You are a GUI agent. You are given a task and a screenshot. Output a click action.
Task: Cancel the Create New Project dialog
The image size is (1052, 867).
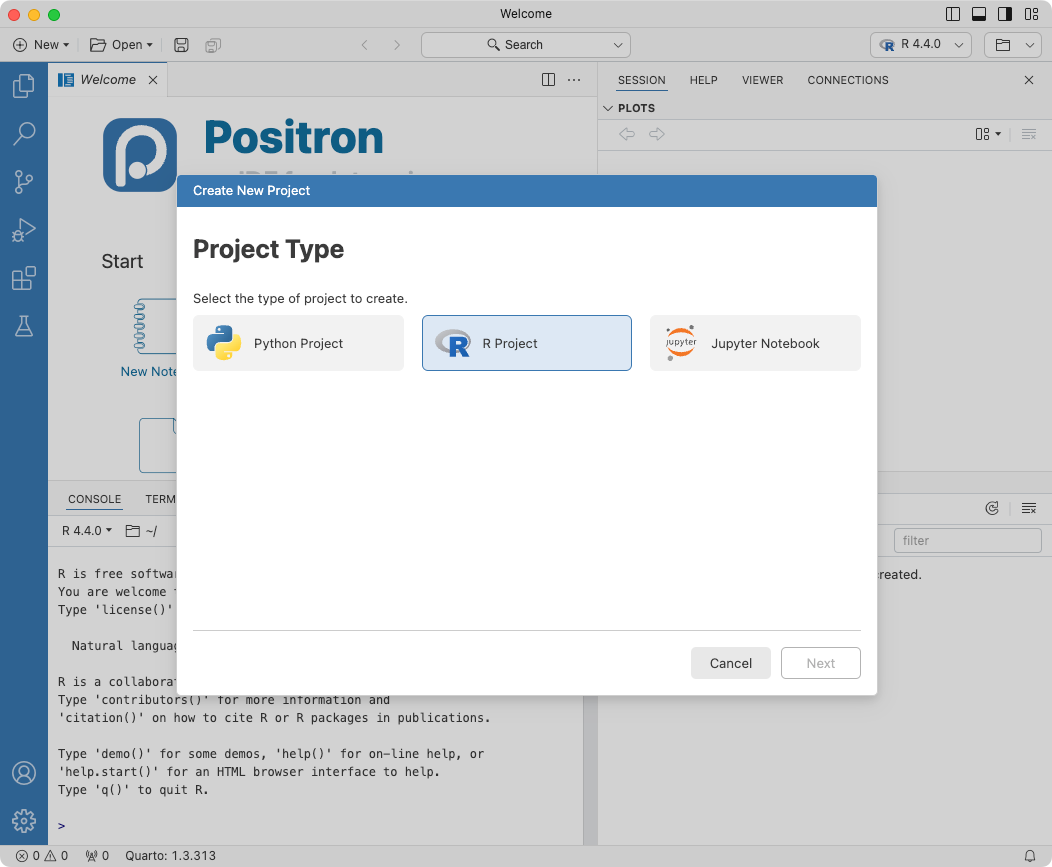pos(730,663)
